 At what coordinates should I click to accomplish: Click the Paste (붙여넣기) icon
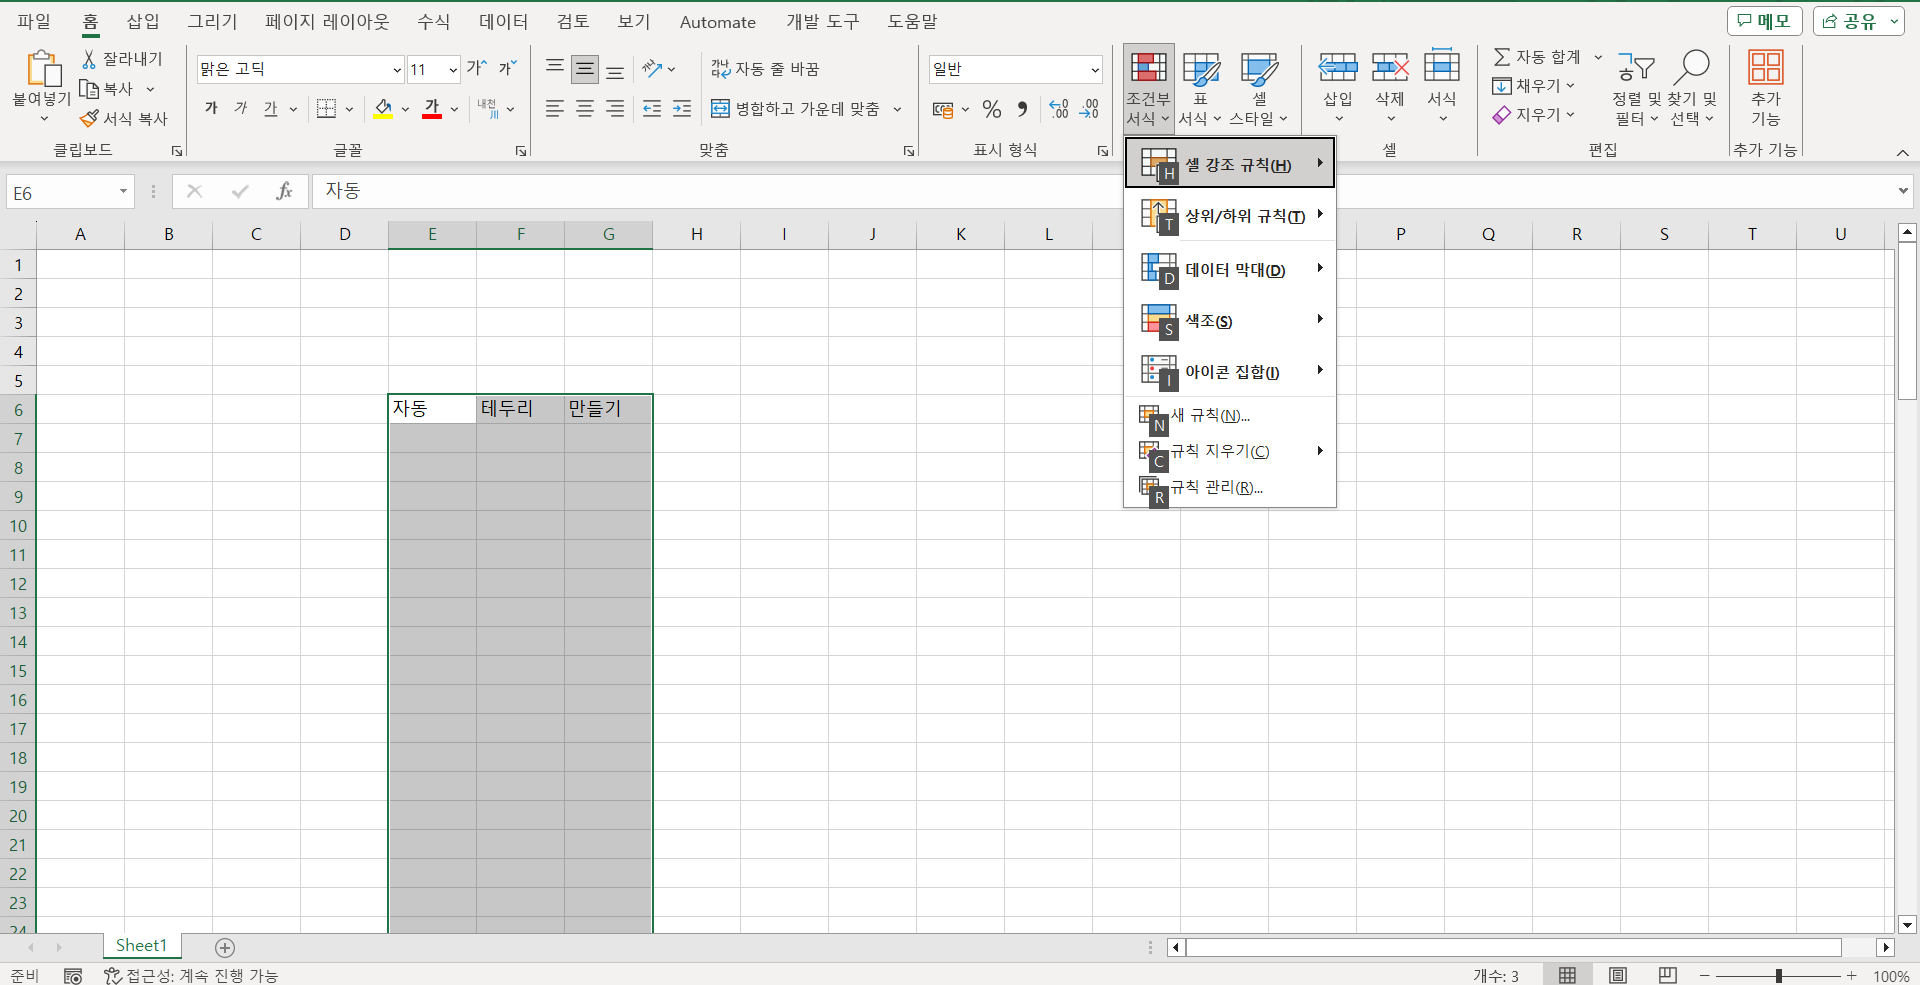[x=42, y=68]
